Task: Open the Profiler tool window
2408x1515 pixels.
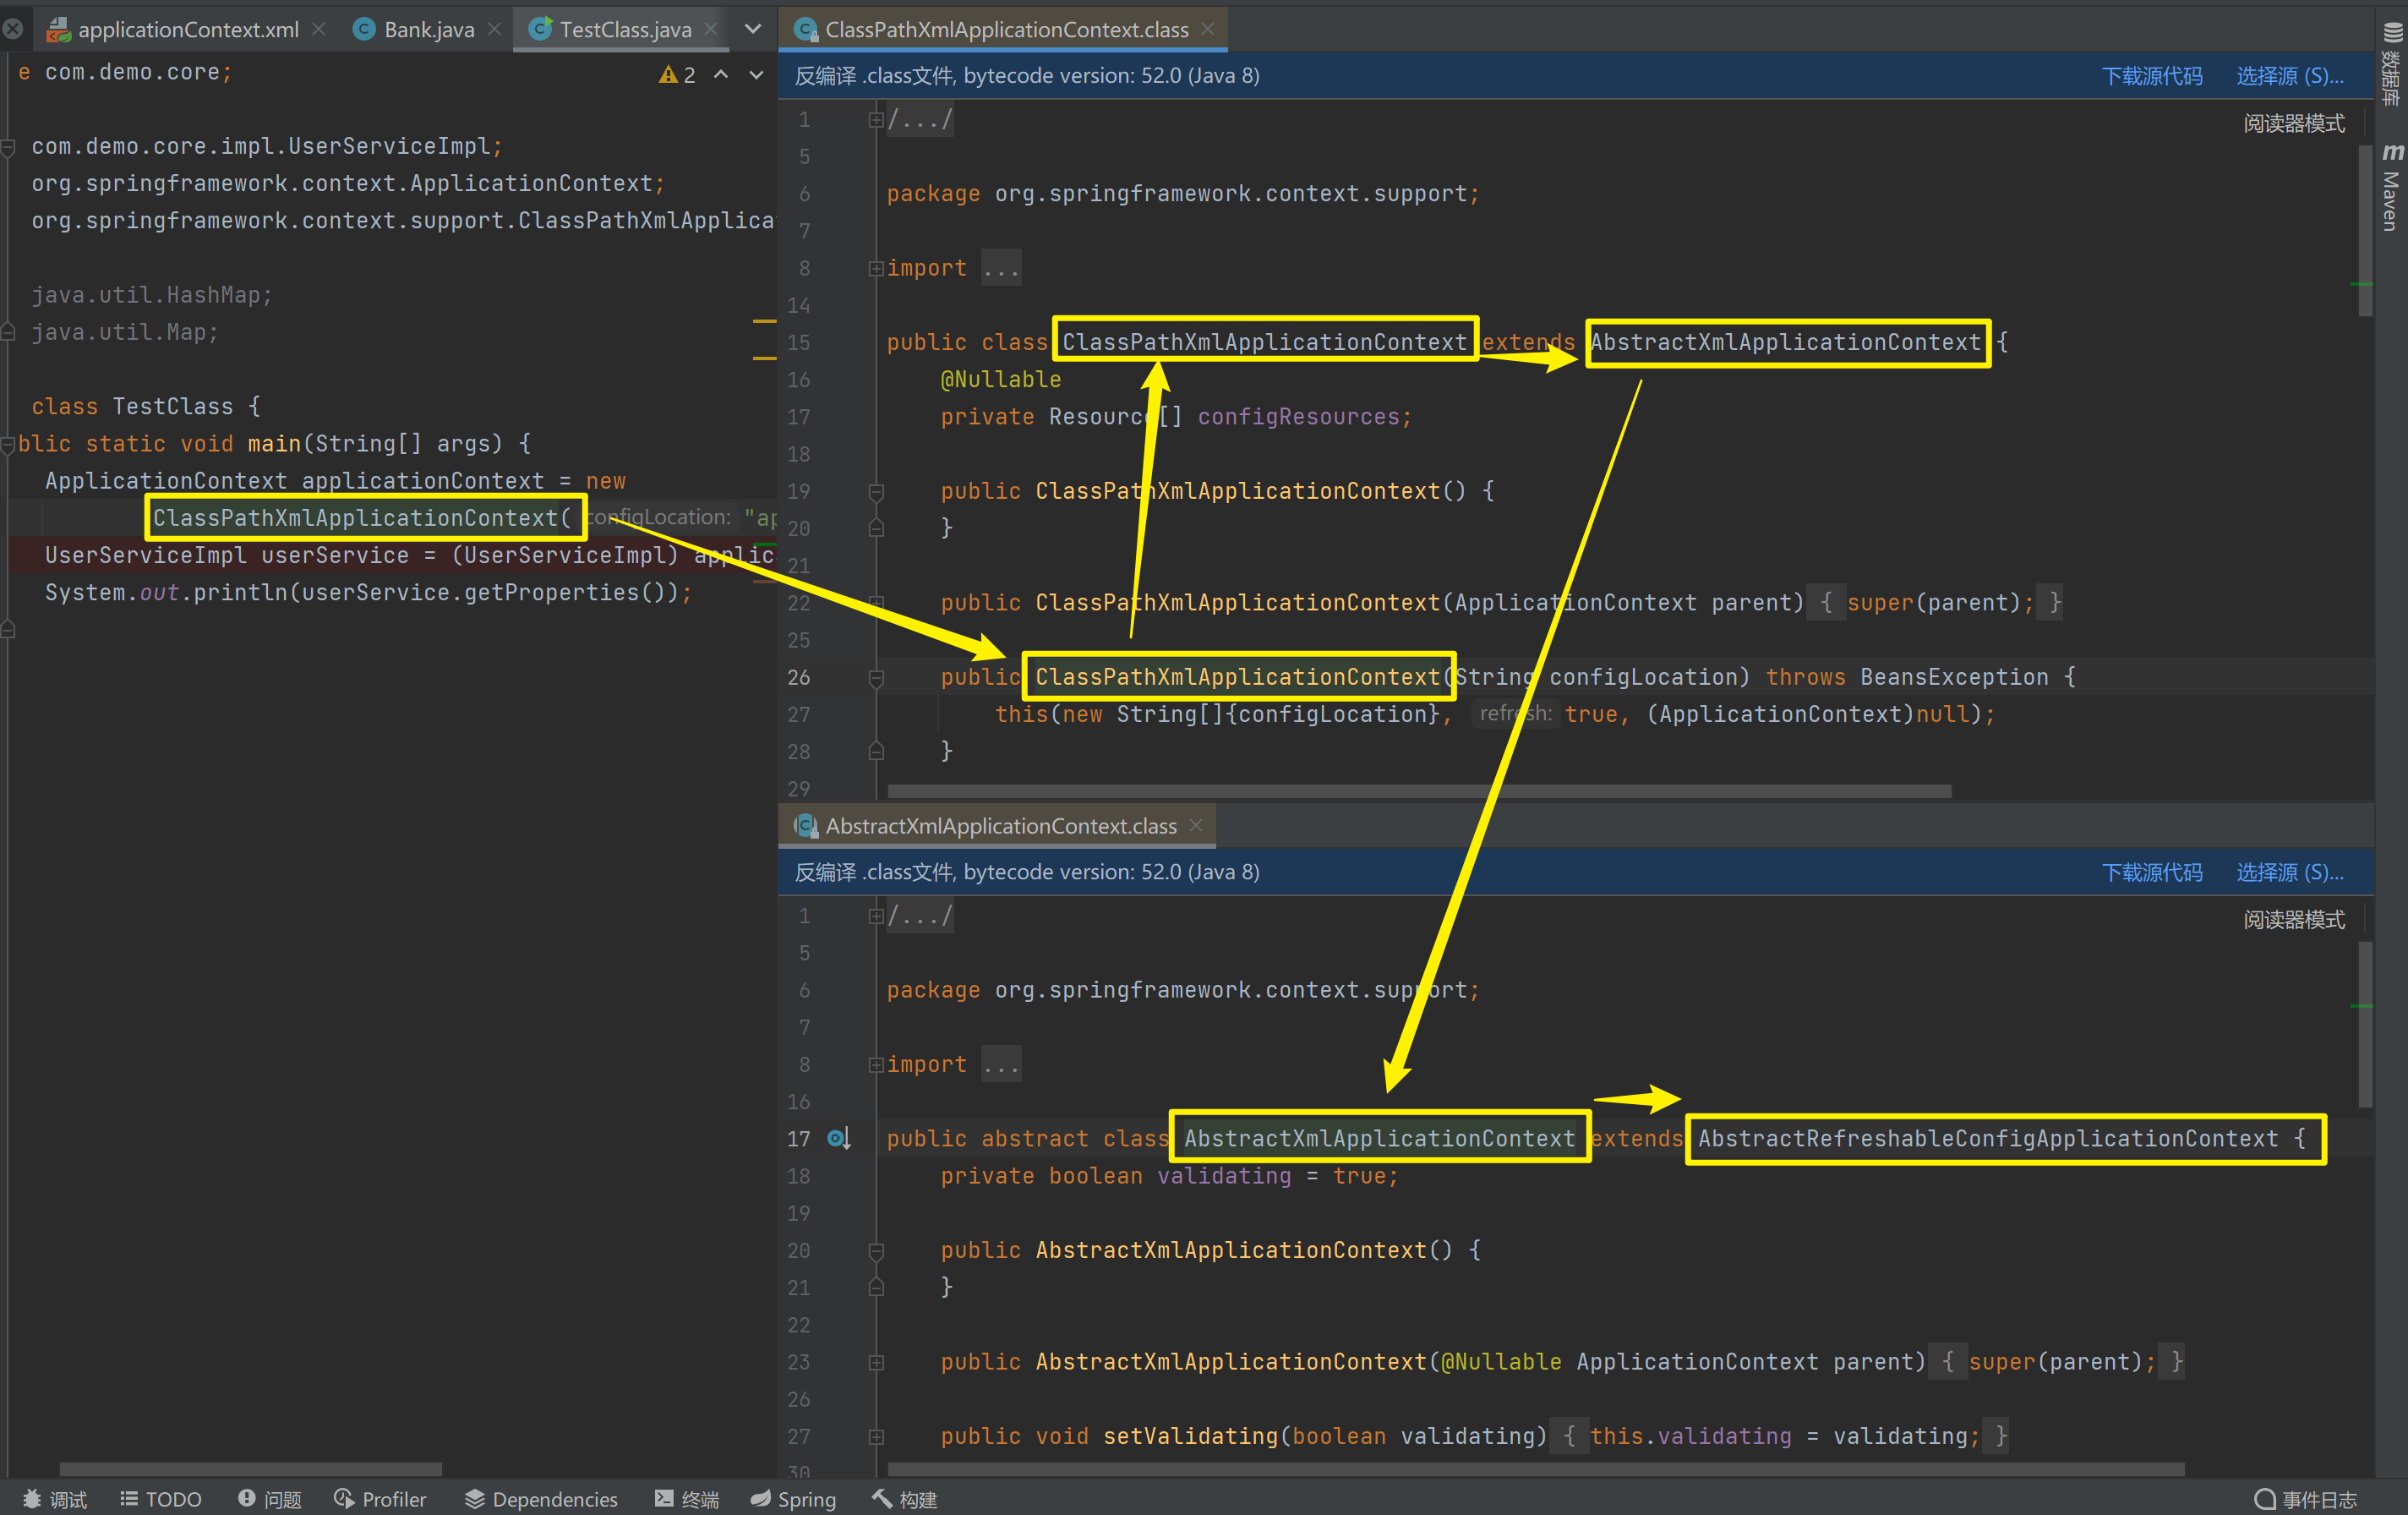Action: tap(381, 1498)
